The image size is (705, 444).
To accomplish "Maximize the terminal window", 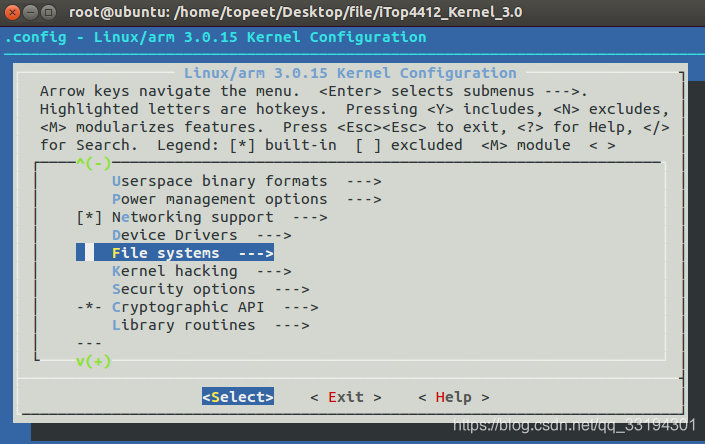I will click(48, 12).
